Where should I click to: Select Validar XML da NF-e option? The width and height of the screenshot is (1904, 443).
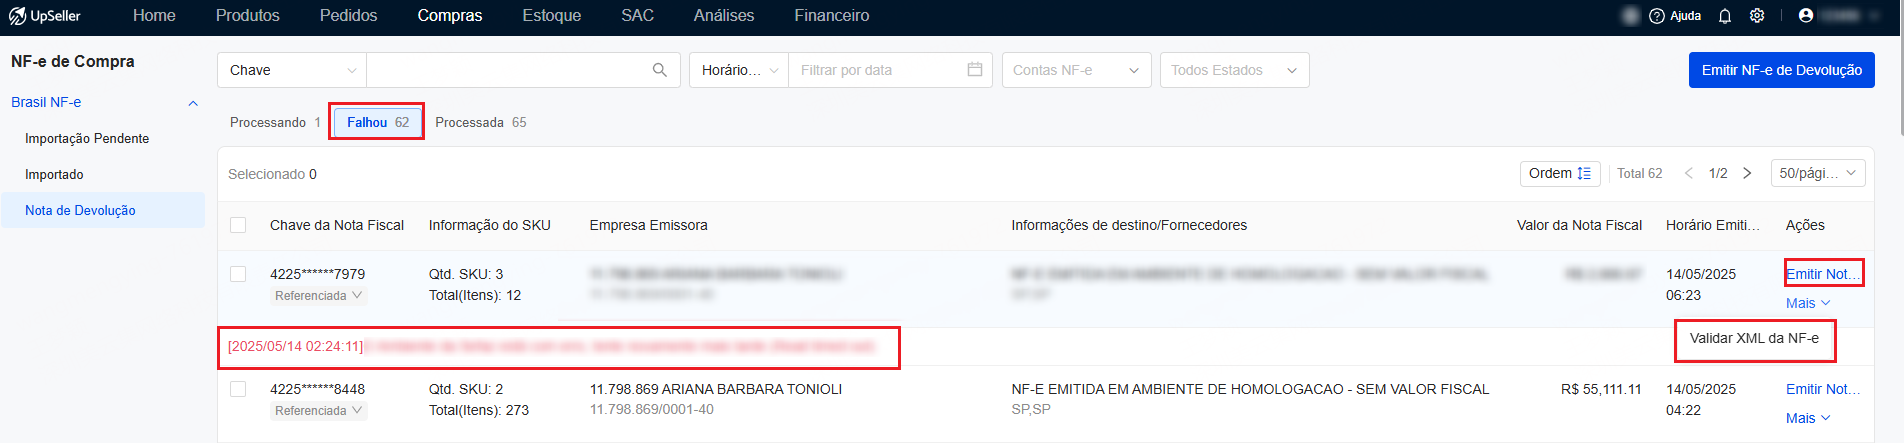(1754, 338)
